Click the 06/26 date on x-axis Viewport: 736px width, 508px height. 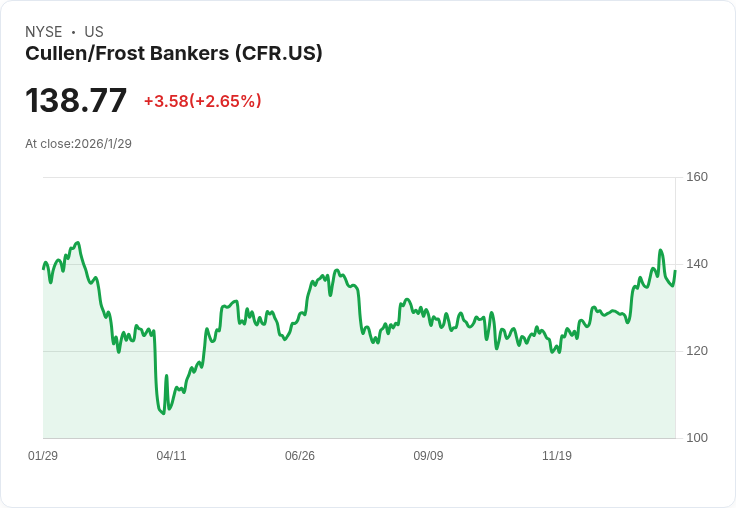[300, 456]
